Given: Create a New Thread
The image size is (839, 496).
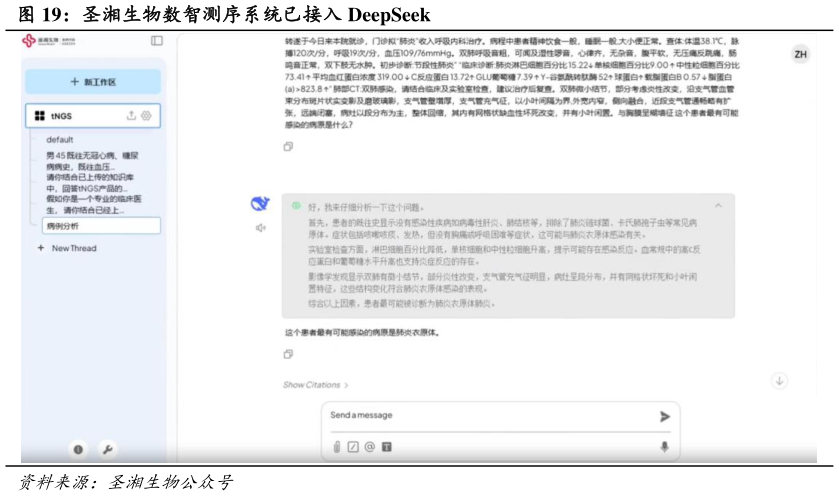Looking at the screenshot, I should 67,248.
